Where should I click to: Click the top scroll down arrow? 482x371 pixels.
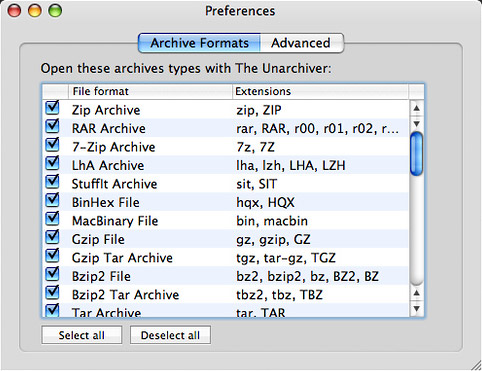(x=416, y=124)
